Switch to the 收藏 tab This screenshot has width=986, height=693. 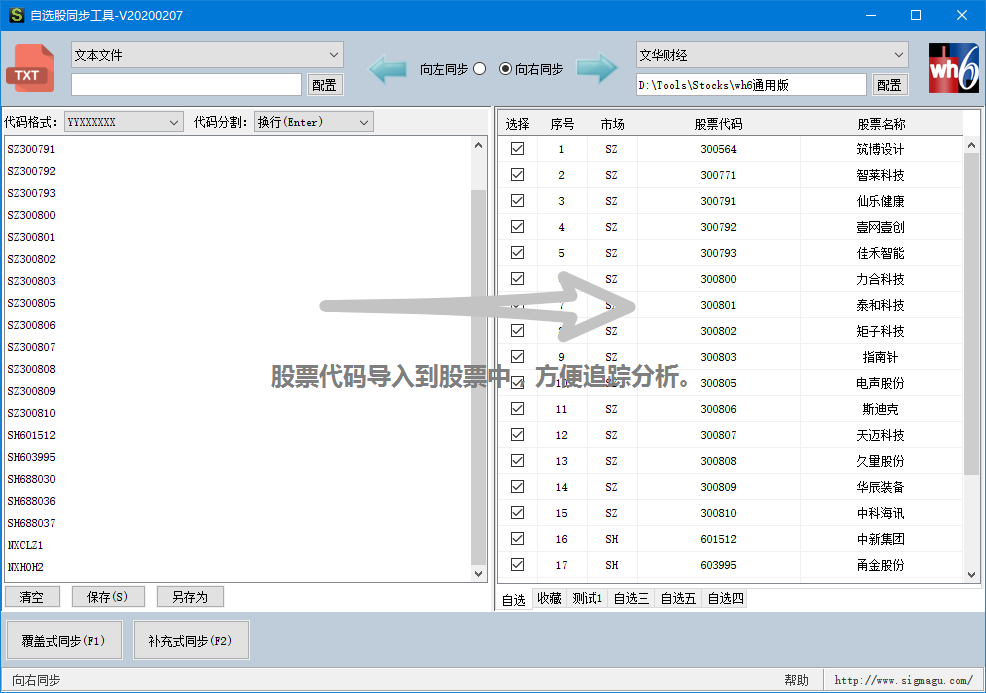click(x=549, y=599)
